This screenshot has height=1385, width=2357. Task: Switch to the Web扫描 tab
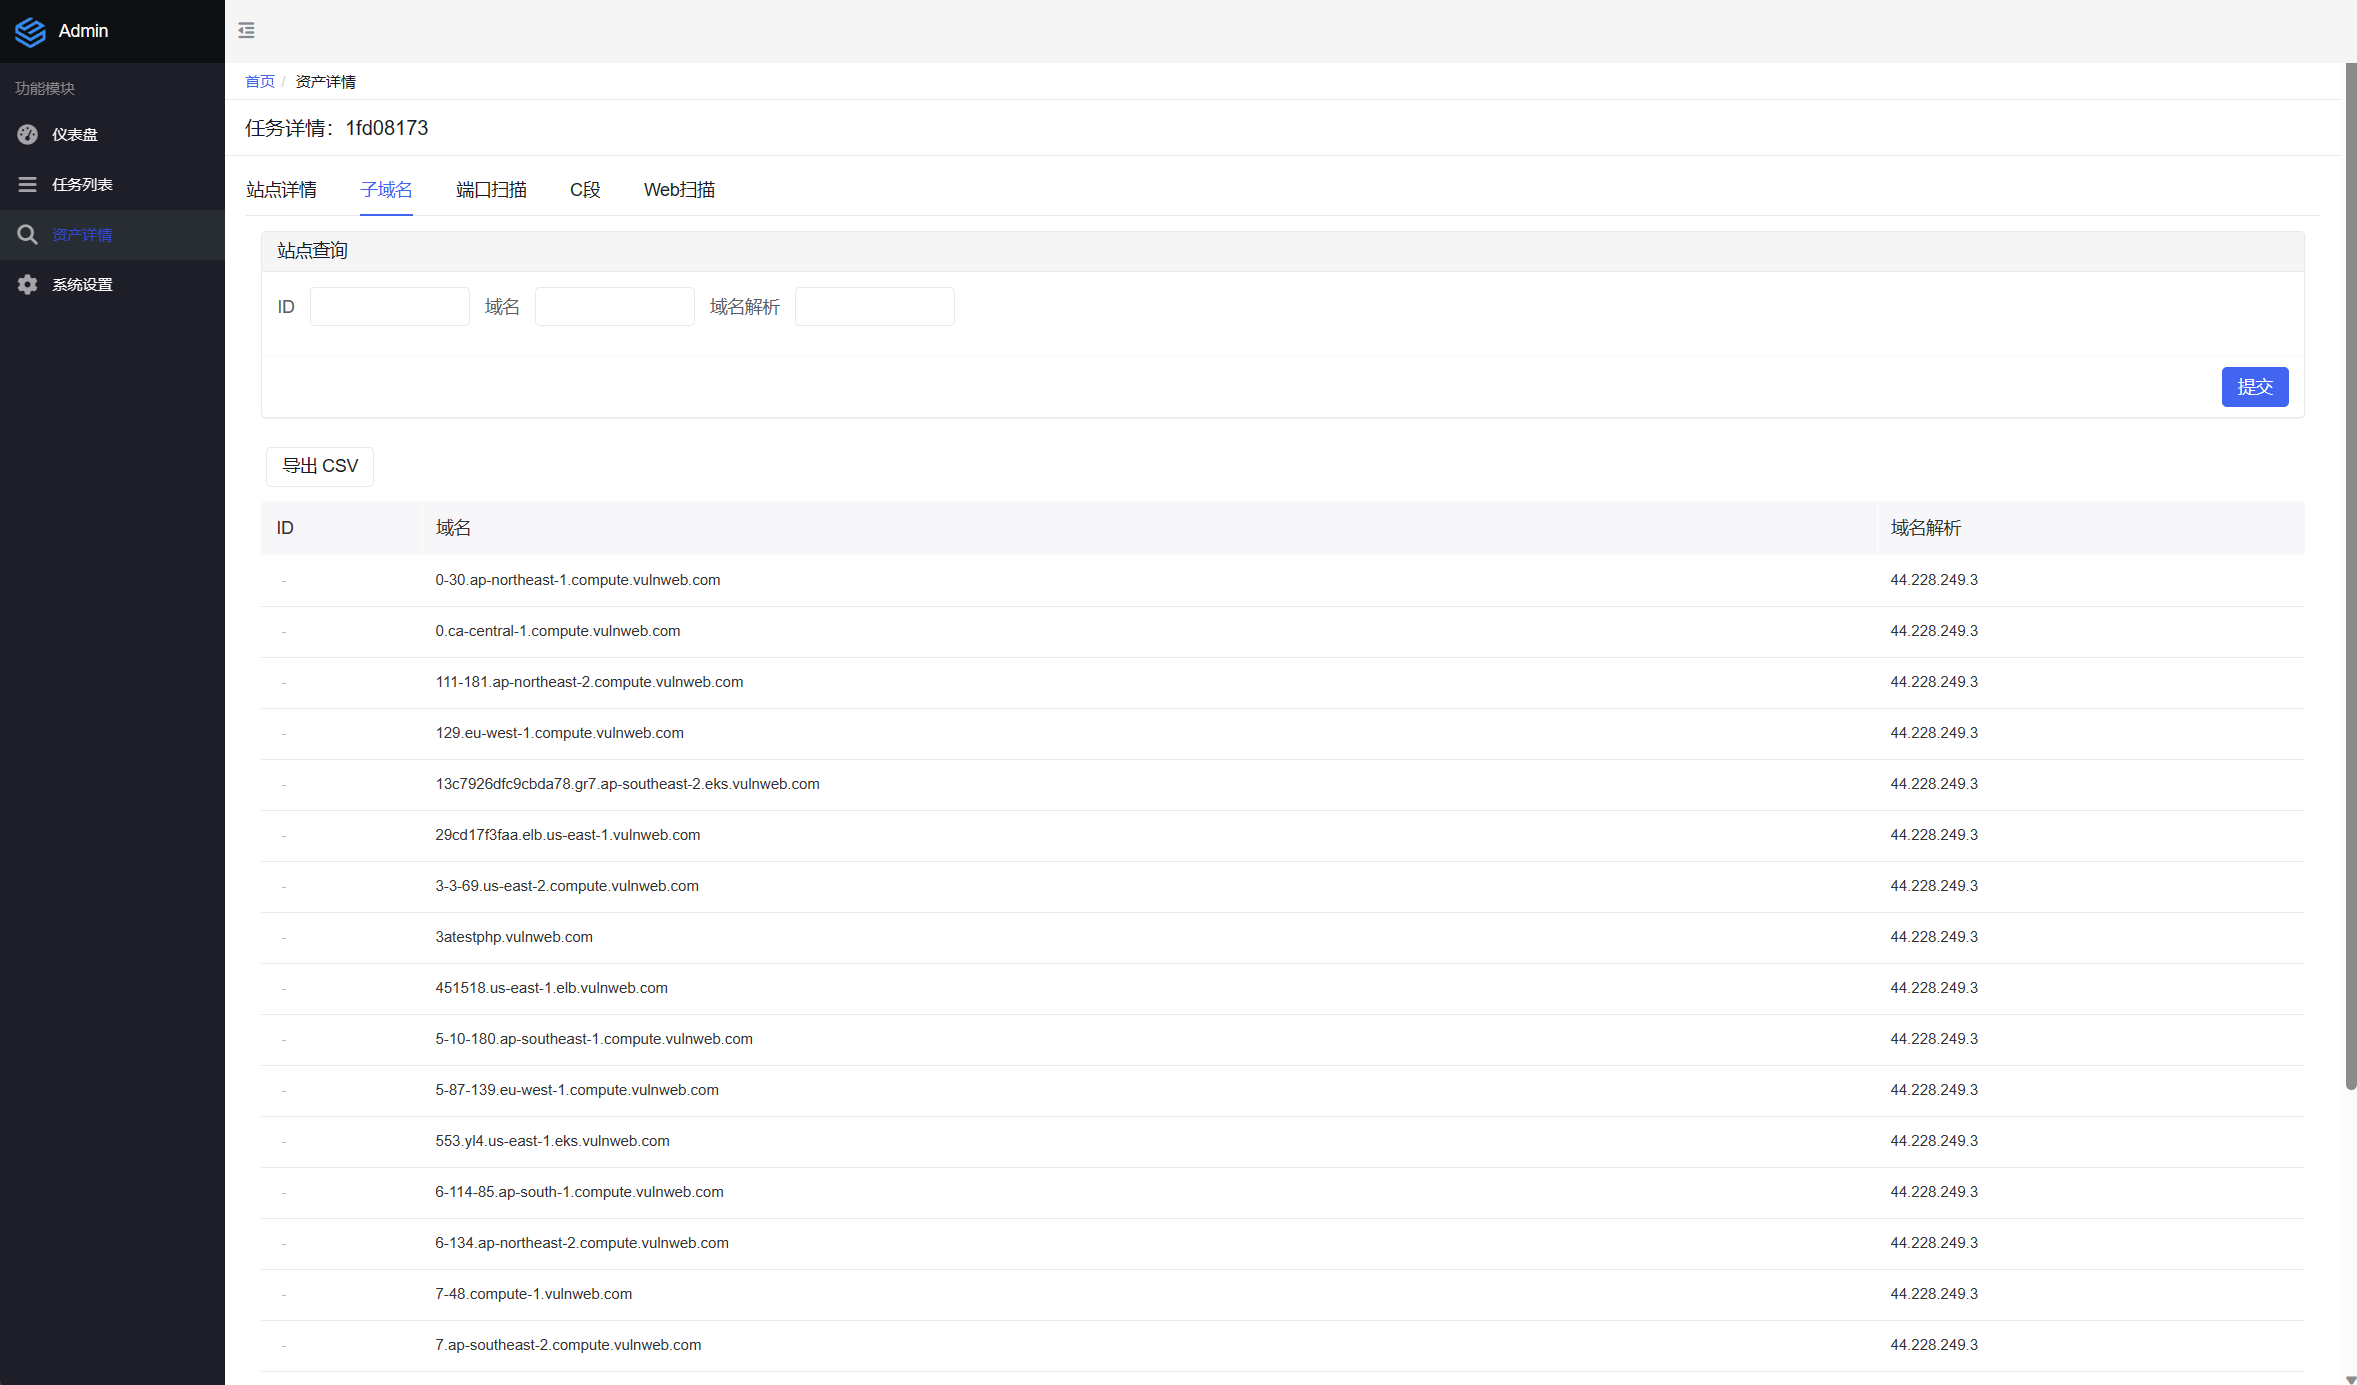[x=679, y=189]
